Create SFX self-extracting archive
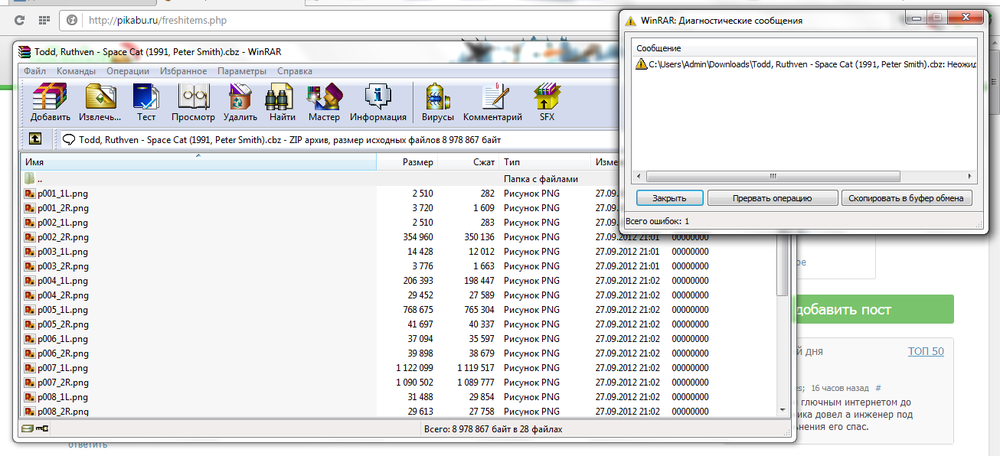Image resolution: width=1000 pixels, height=456 pixels. (x=547, y=101)
